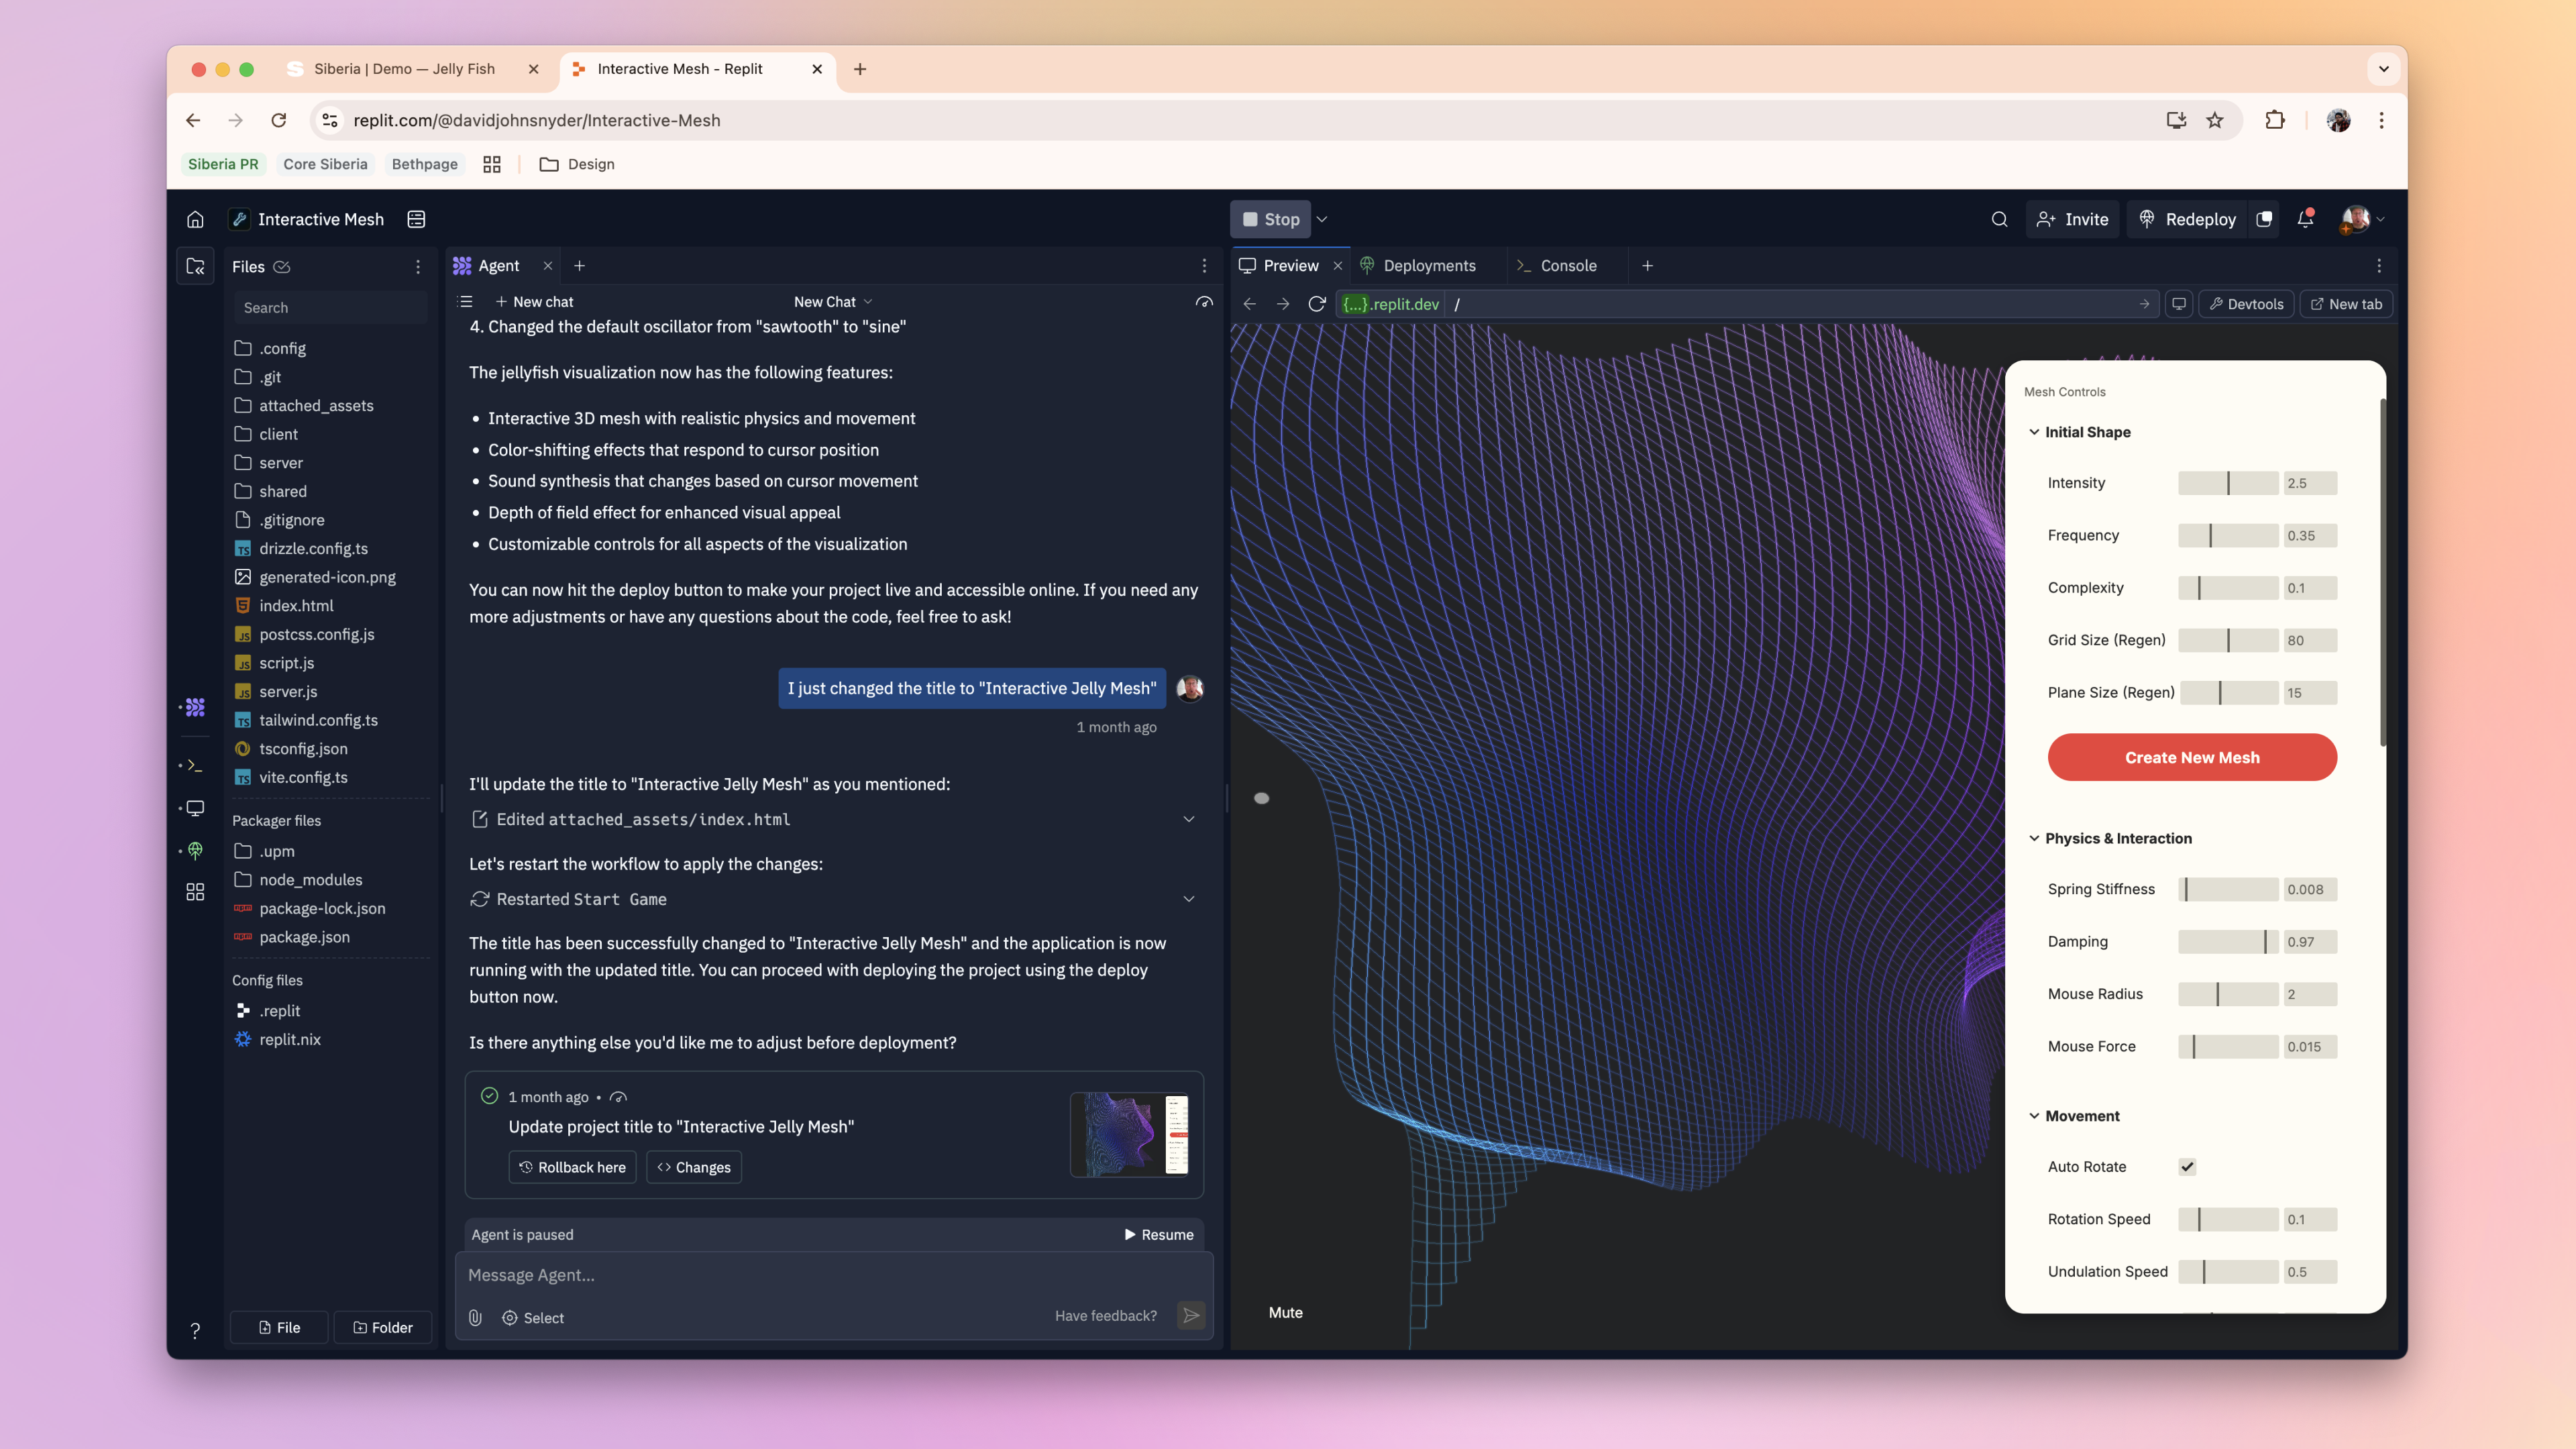Click the attach file paperclip icon
This screenshot has width=2576, height=1449.
[x=476, y=1318]
